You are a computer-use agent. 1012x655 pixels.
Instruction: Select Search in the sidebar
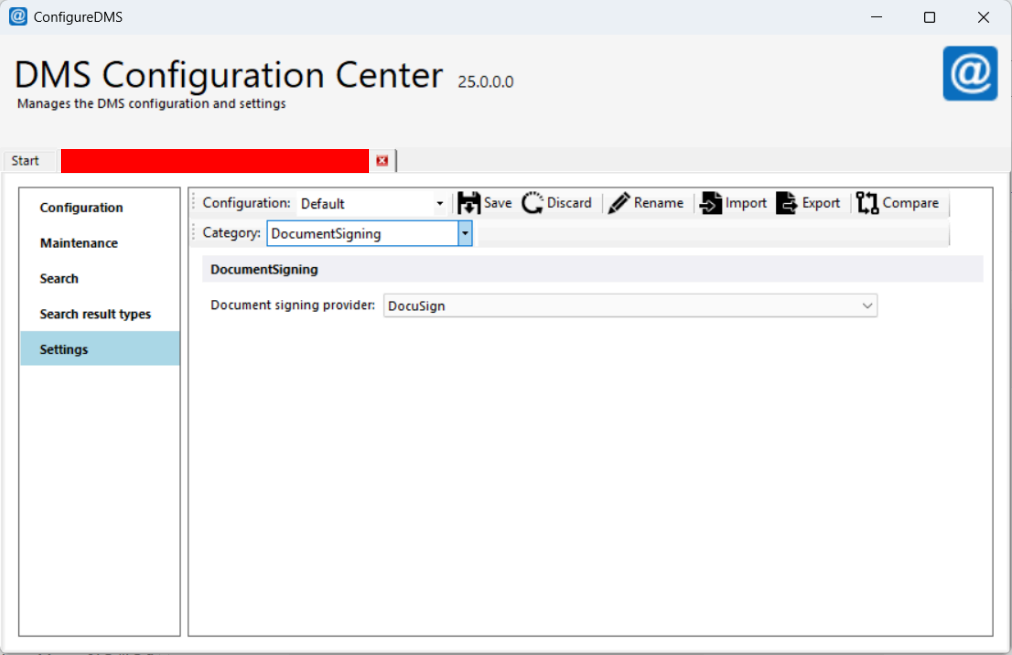(x=59, y=279)
